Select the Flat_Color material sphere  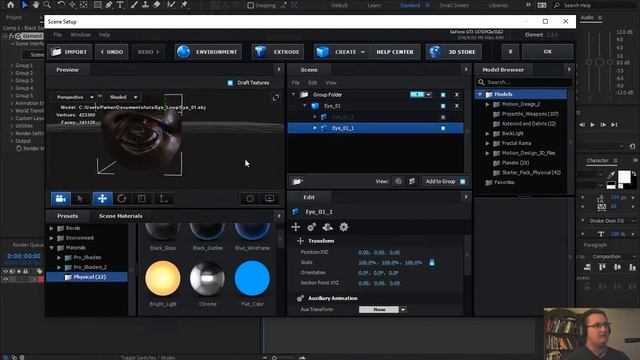click(x=252, y=278)
